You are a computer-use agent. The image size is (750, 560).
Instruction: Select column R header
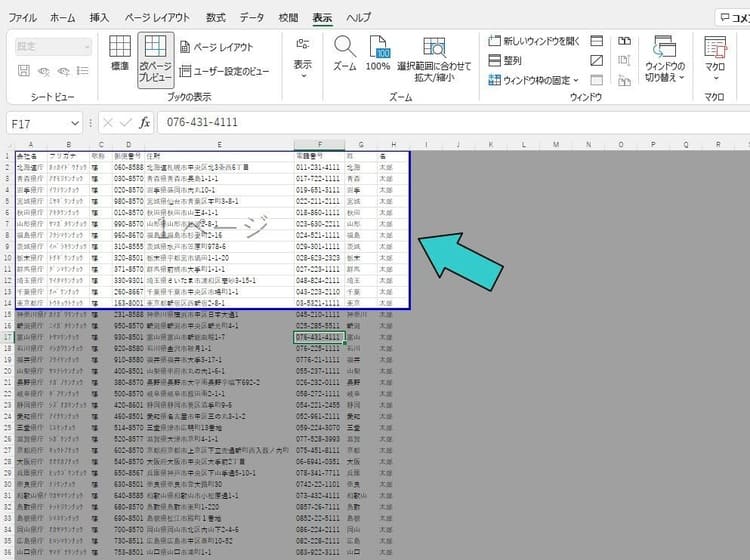click(718, 144)
